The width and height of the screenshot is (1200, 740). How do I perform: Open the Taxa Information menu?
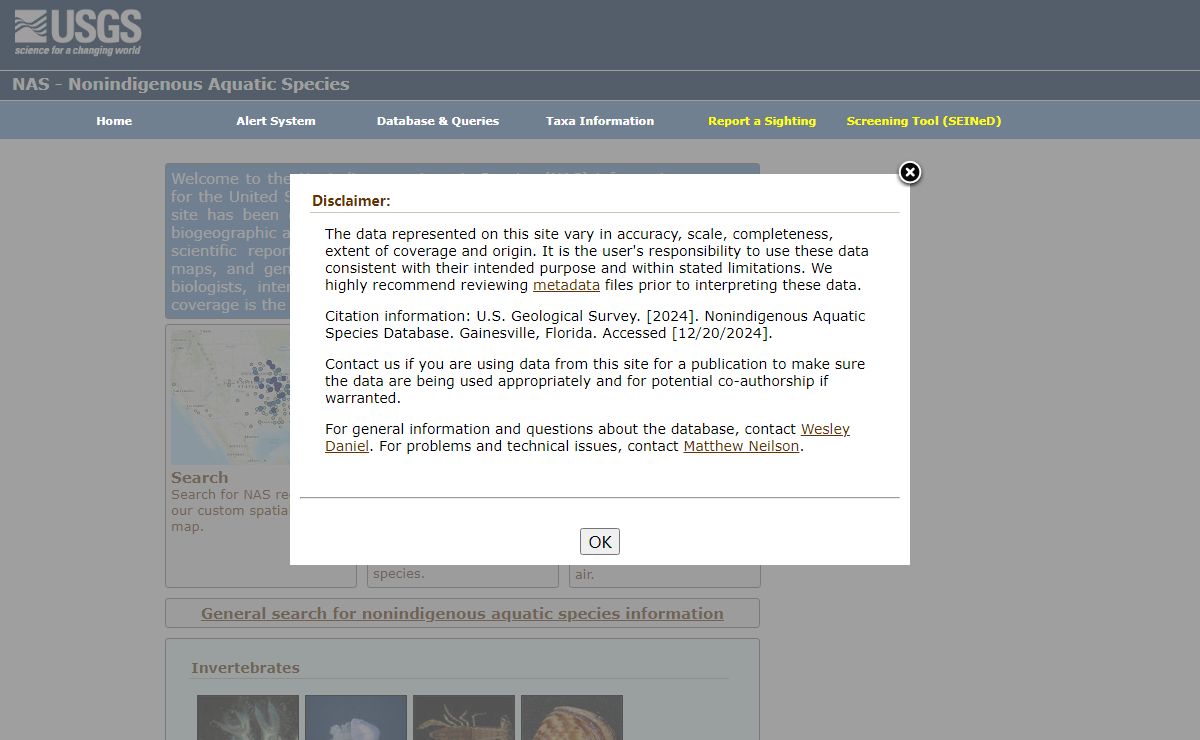tap(600, 121)
